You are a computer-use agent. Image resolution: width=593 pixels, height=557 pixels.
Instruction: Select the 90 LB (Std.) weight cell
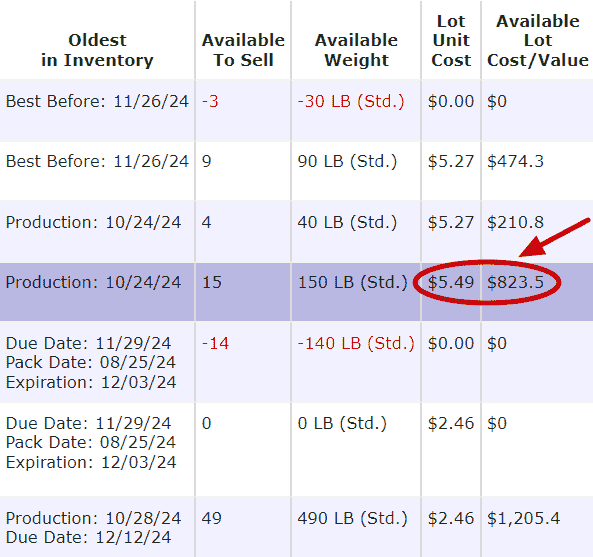click(347, 161)
